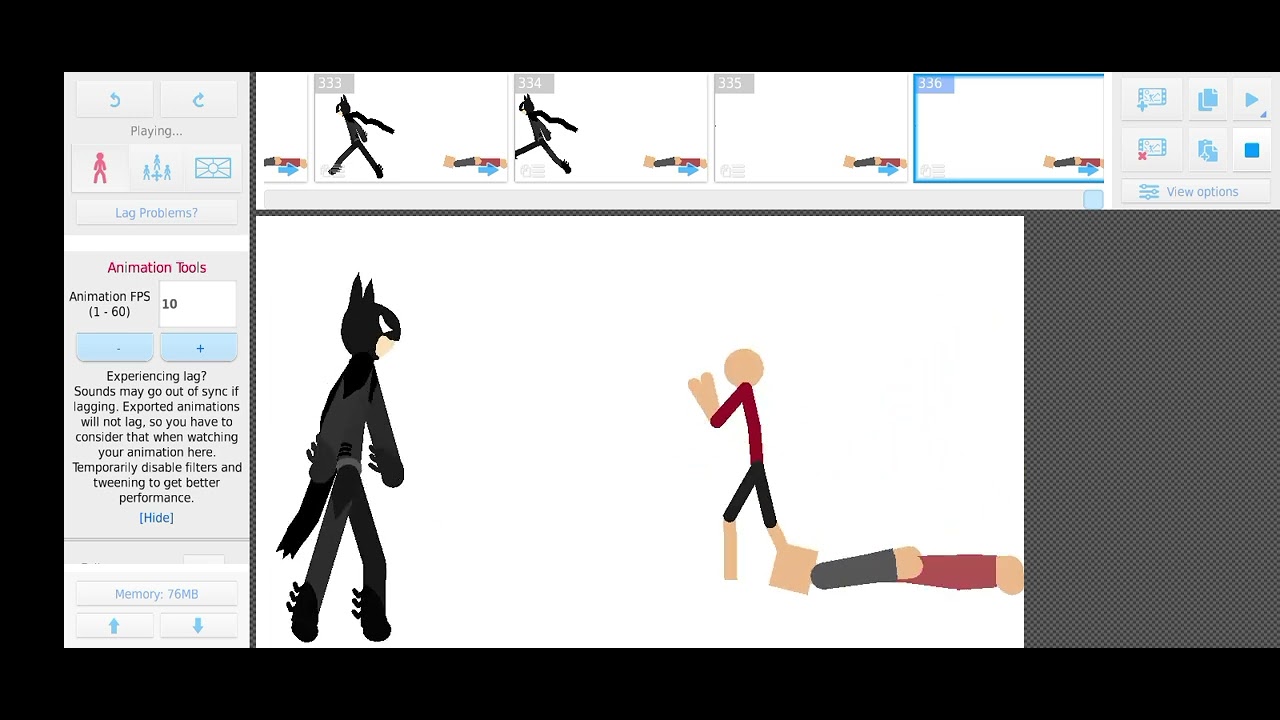The width and height of the screenshot is (1280, 720).
Task: Toggle the tween arrow on frame 335
Action: coord(889,170)
